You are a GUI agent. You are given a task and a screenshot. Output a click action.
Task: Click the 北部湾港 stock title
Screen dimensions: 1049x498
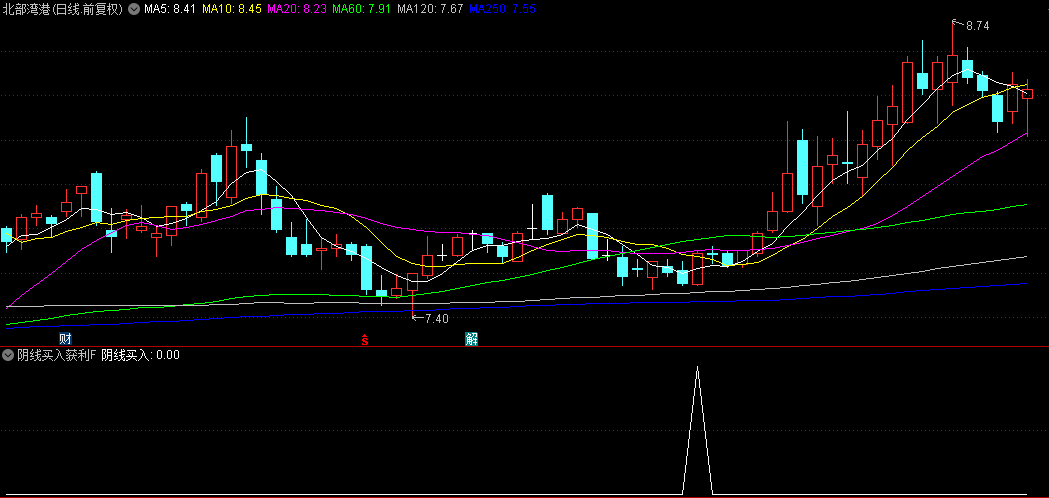click(x=25, y=9)
